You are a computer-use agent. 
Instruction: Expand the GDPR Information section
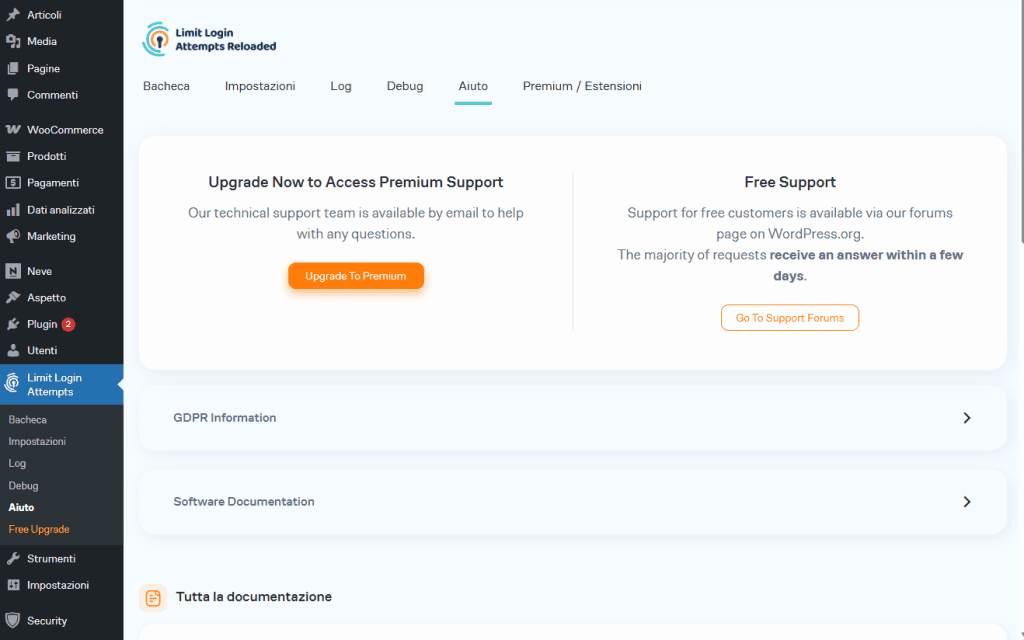(966, 418)
